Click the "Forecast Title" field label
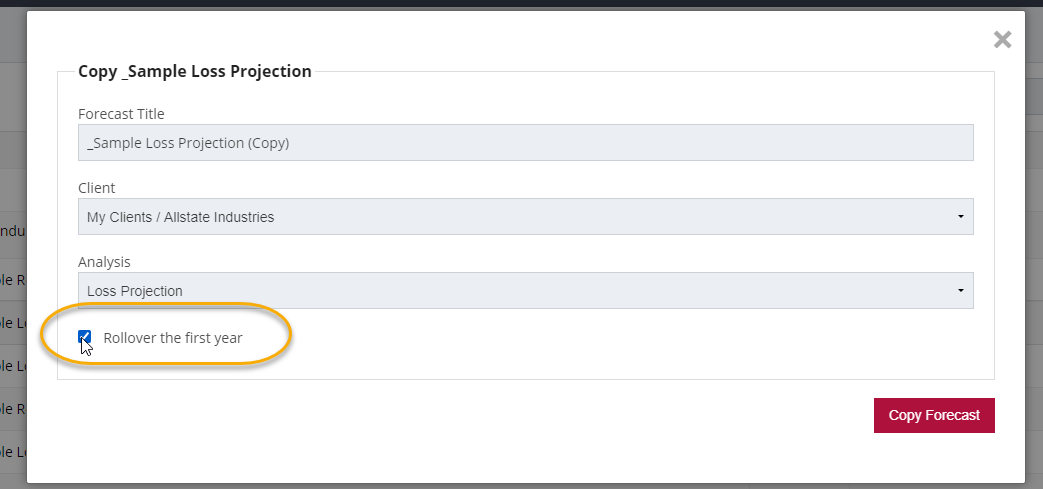The image size is (1043, 489). [x=121, y=114]
